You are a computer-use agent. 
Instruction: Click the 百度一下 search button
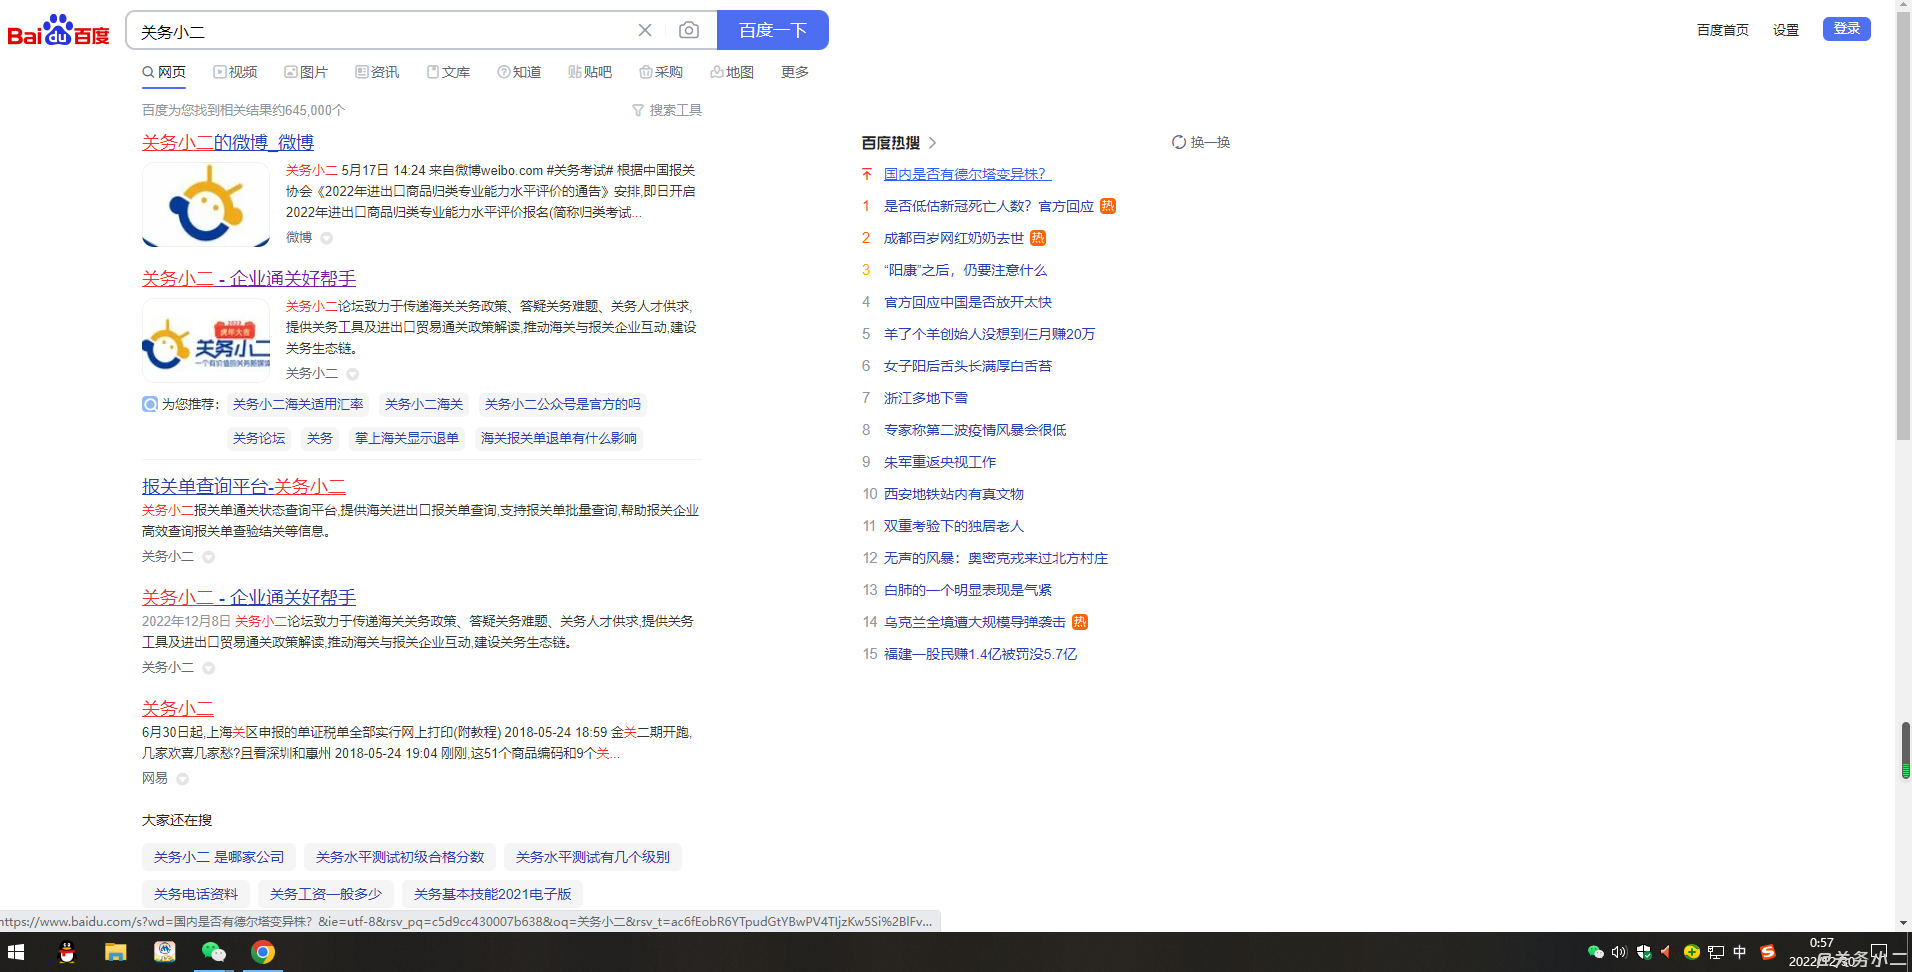click(773, 30)
